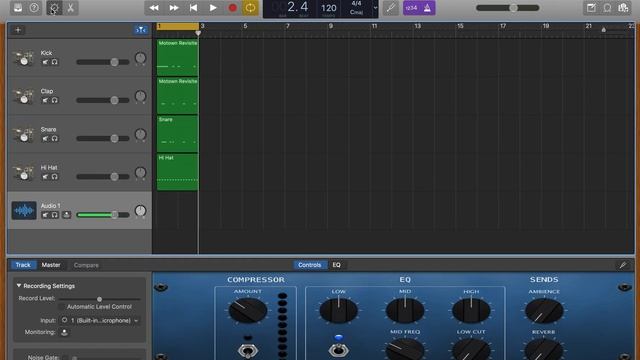Open the Input source dropdown
The width and height of the screenshot is (640, 360).
click(x=105, y=320)
